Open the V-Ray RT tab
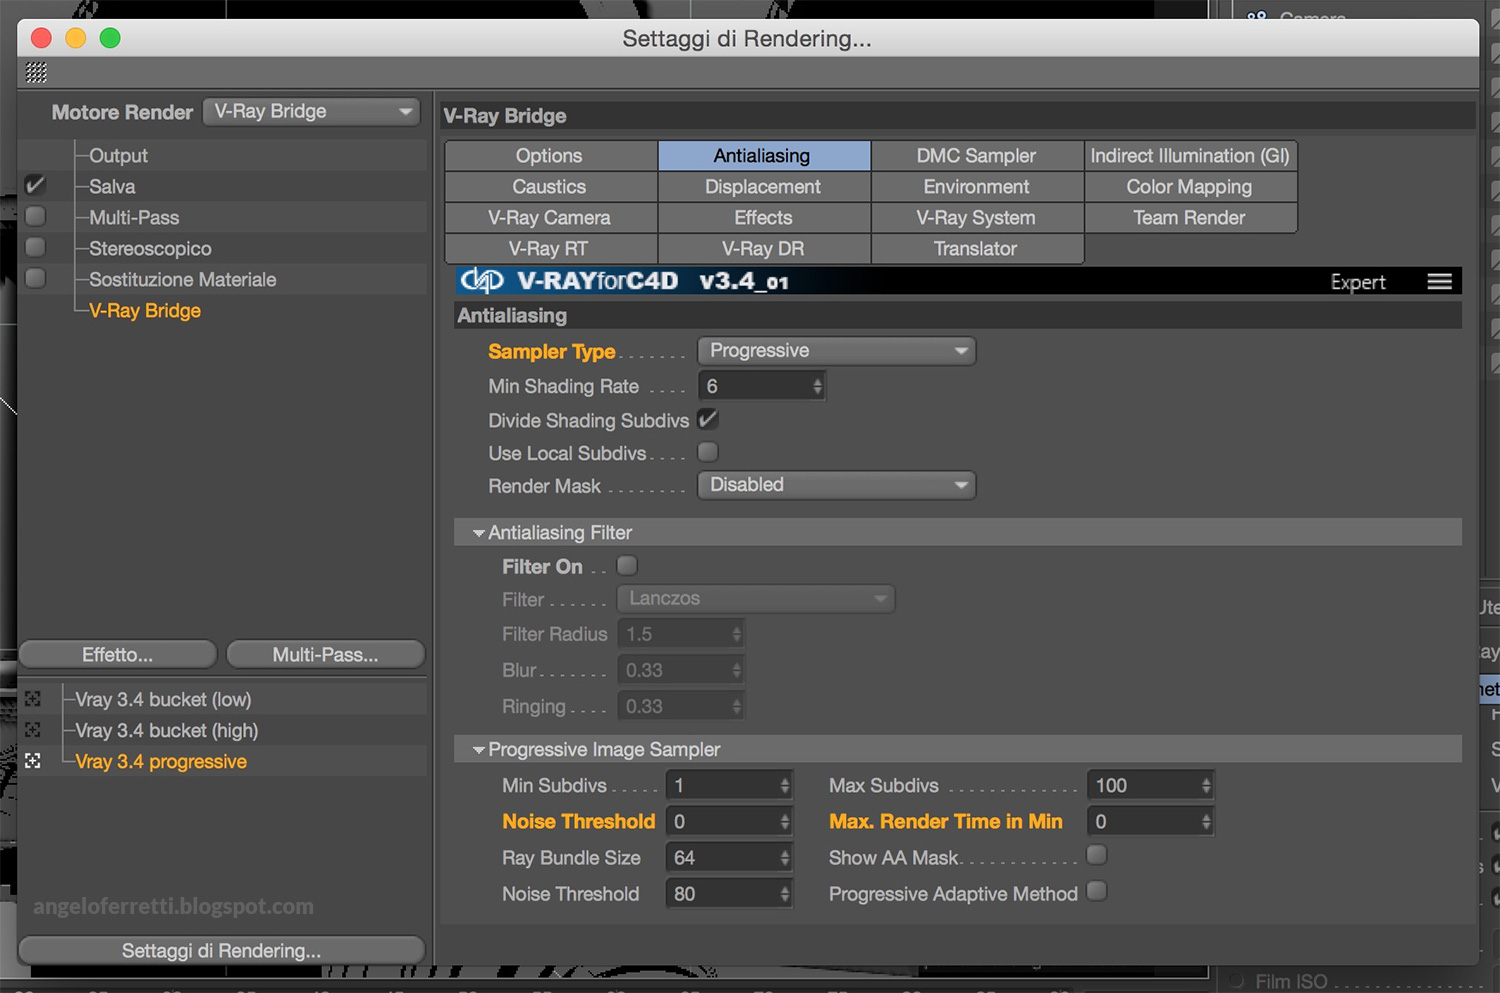Viewport: 1500px width, 993px height. coord(550,248)
